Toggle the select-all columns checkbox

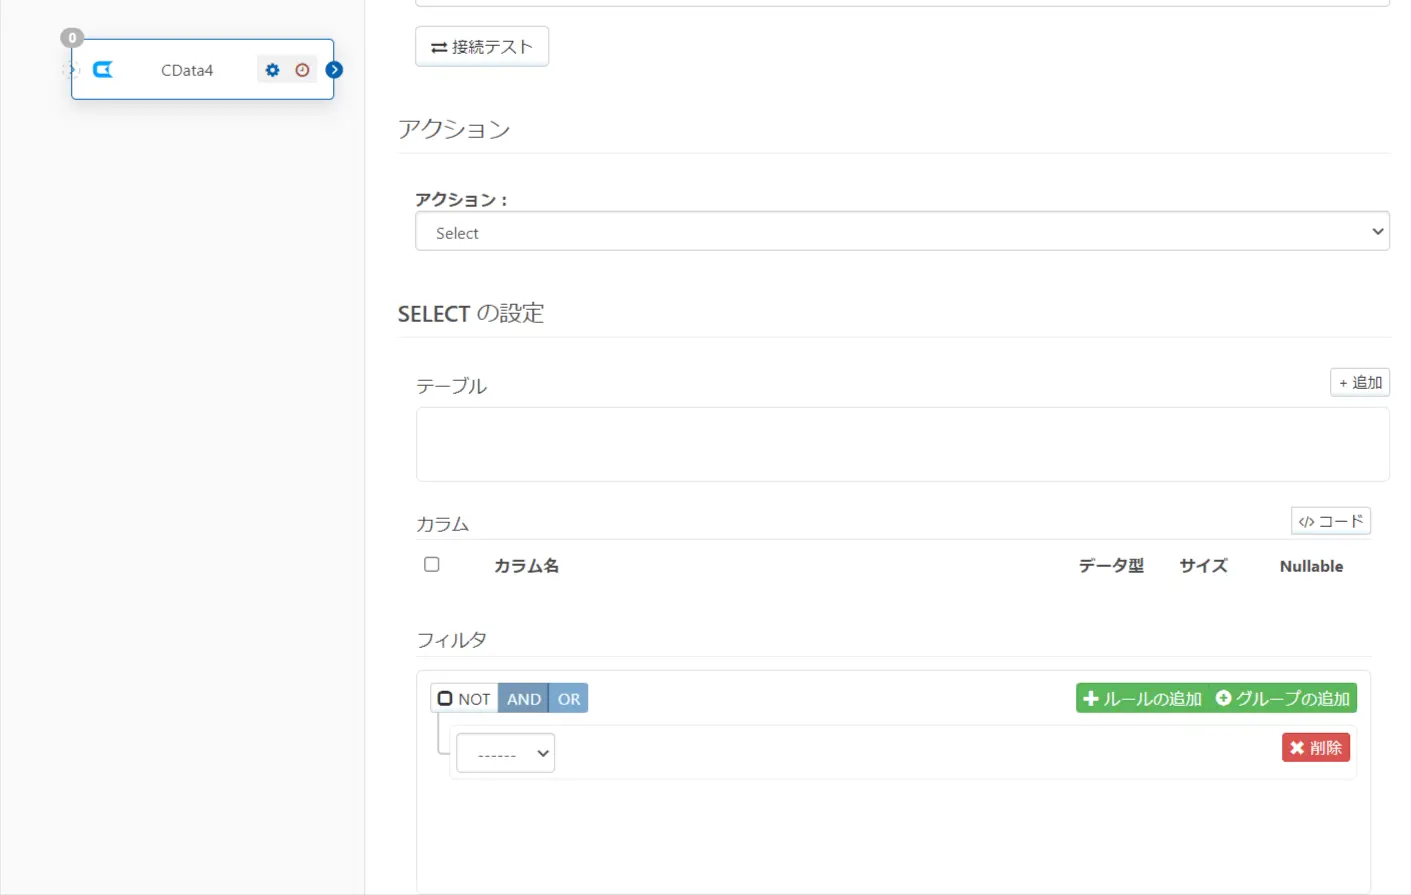point(432,564)
